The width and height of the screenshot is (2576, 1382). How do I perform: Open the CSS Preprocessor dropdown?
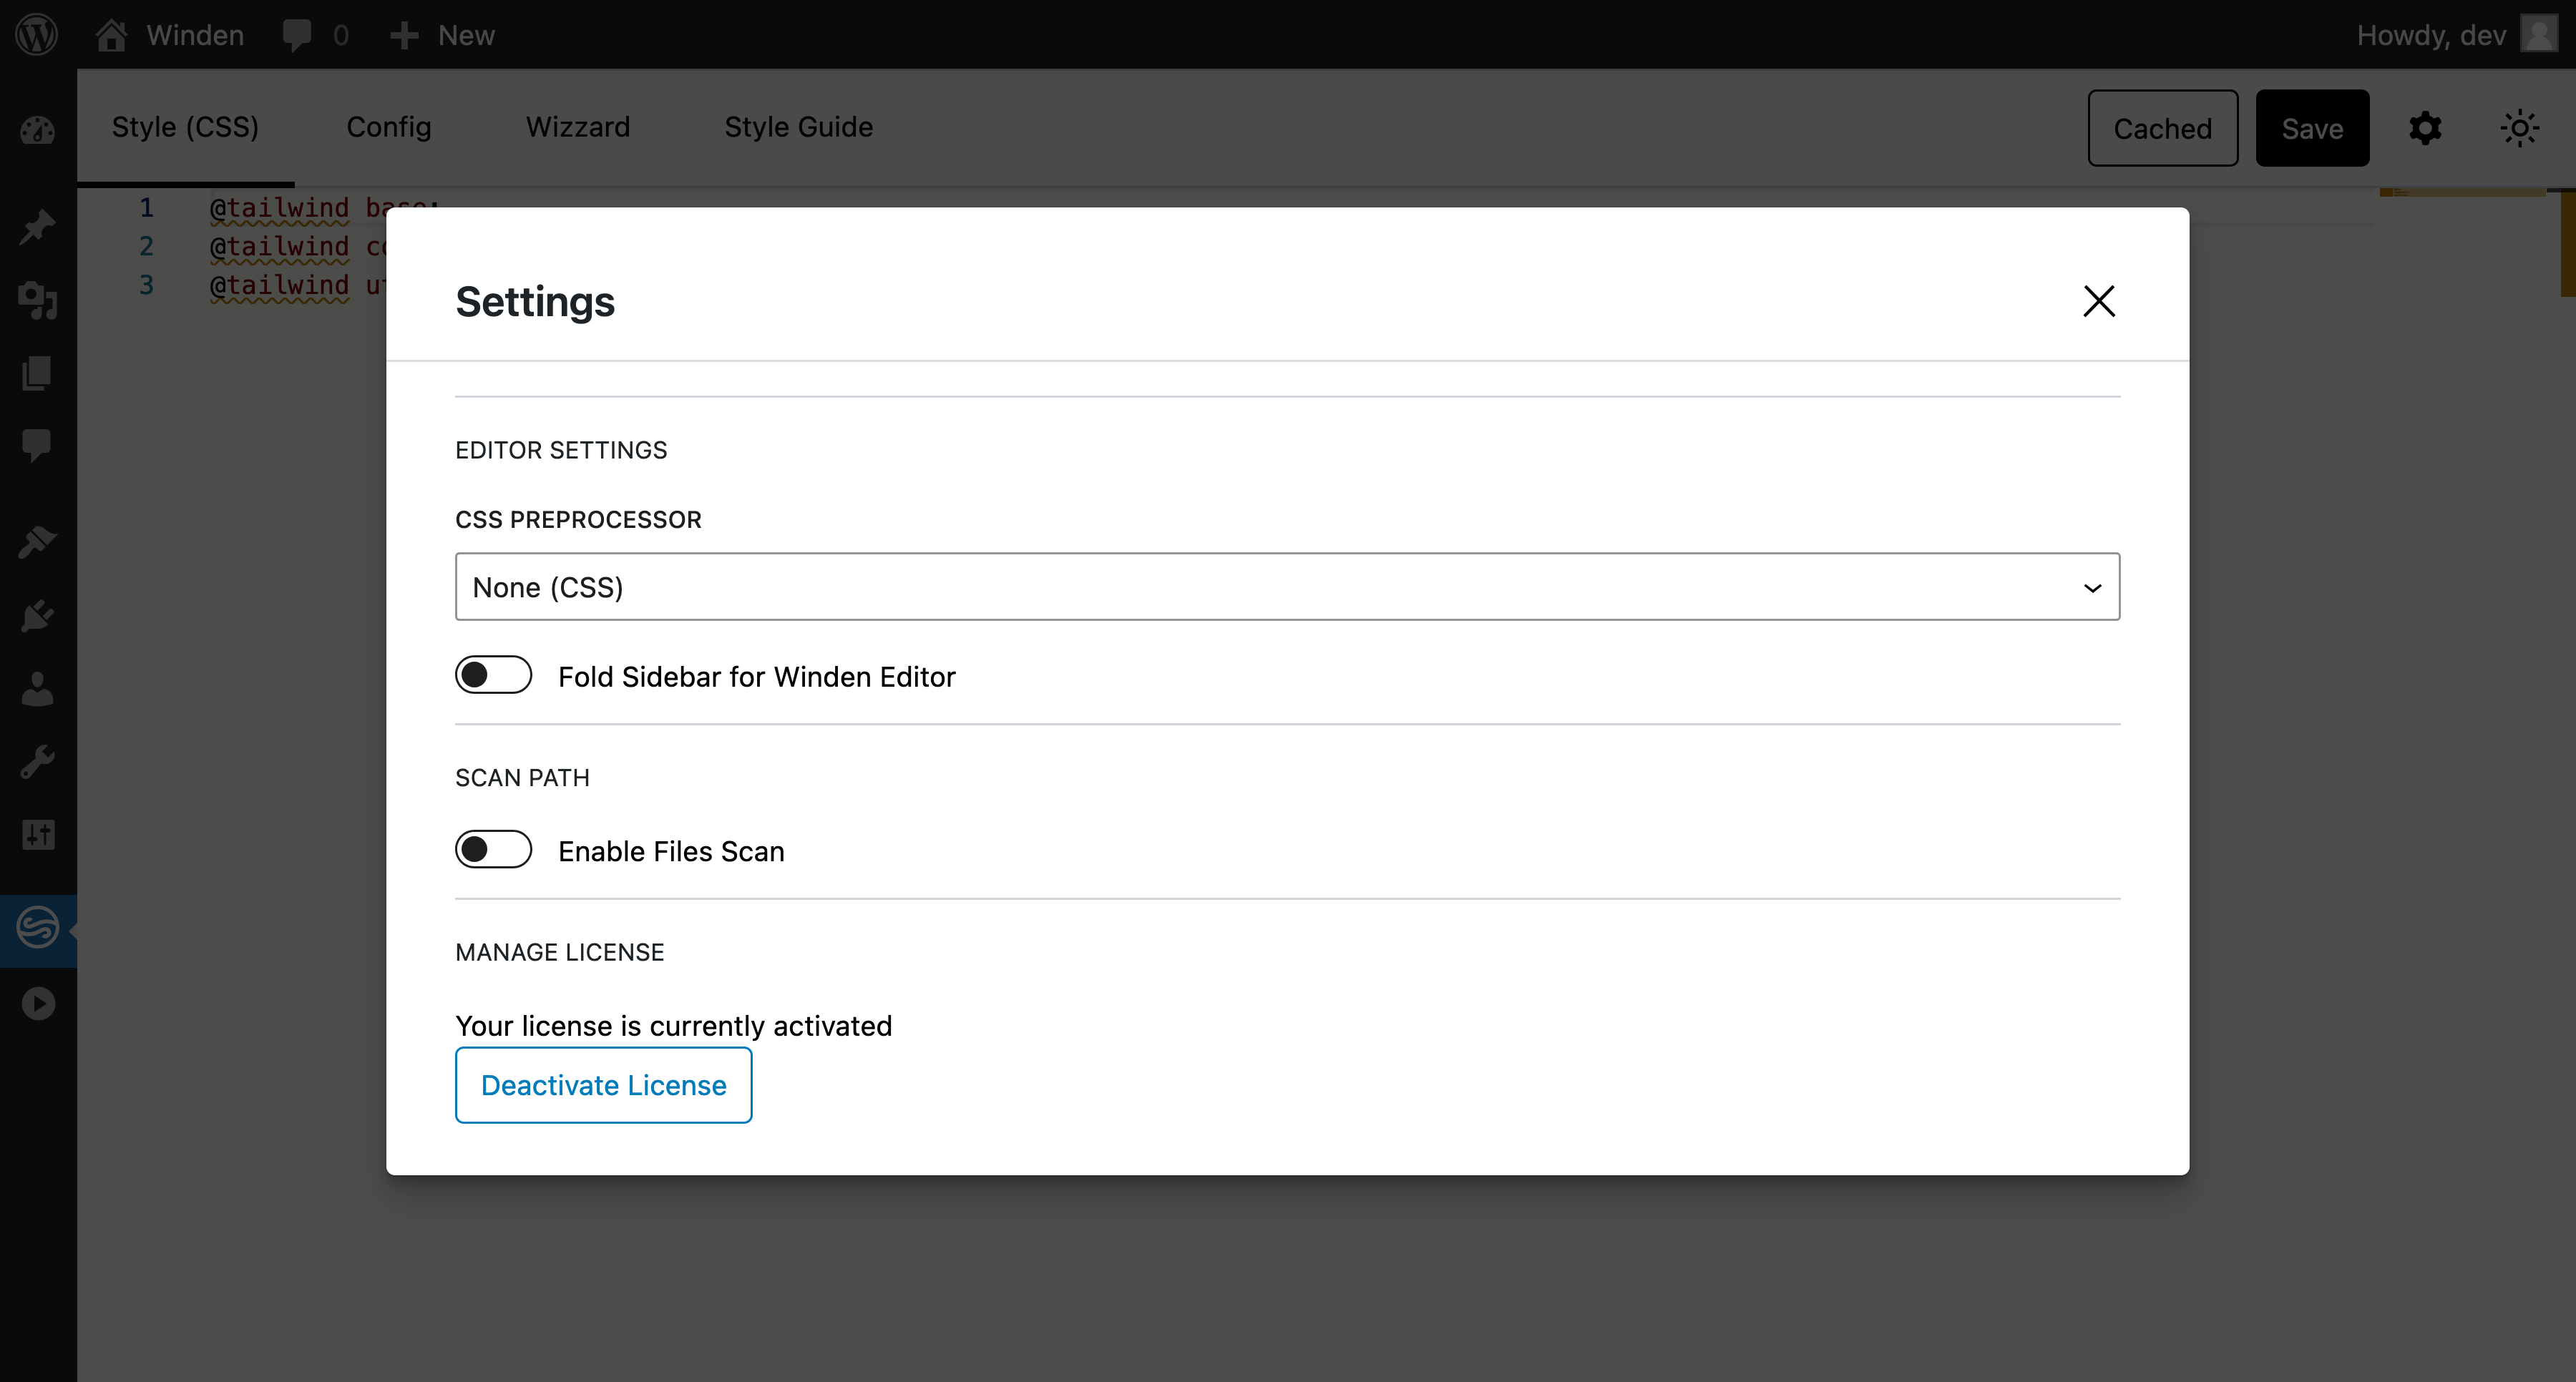1287,587
